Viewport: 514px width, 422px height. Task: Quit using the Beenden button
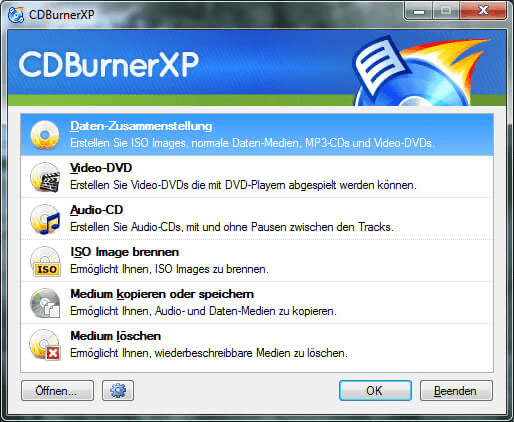[x=456, y=391]
